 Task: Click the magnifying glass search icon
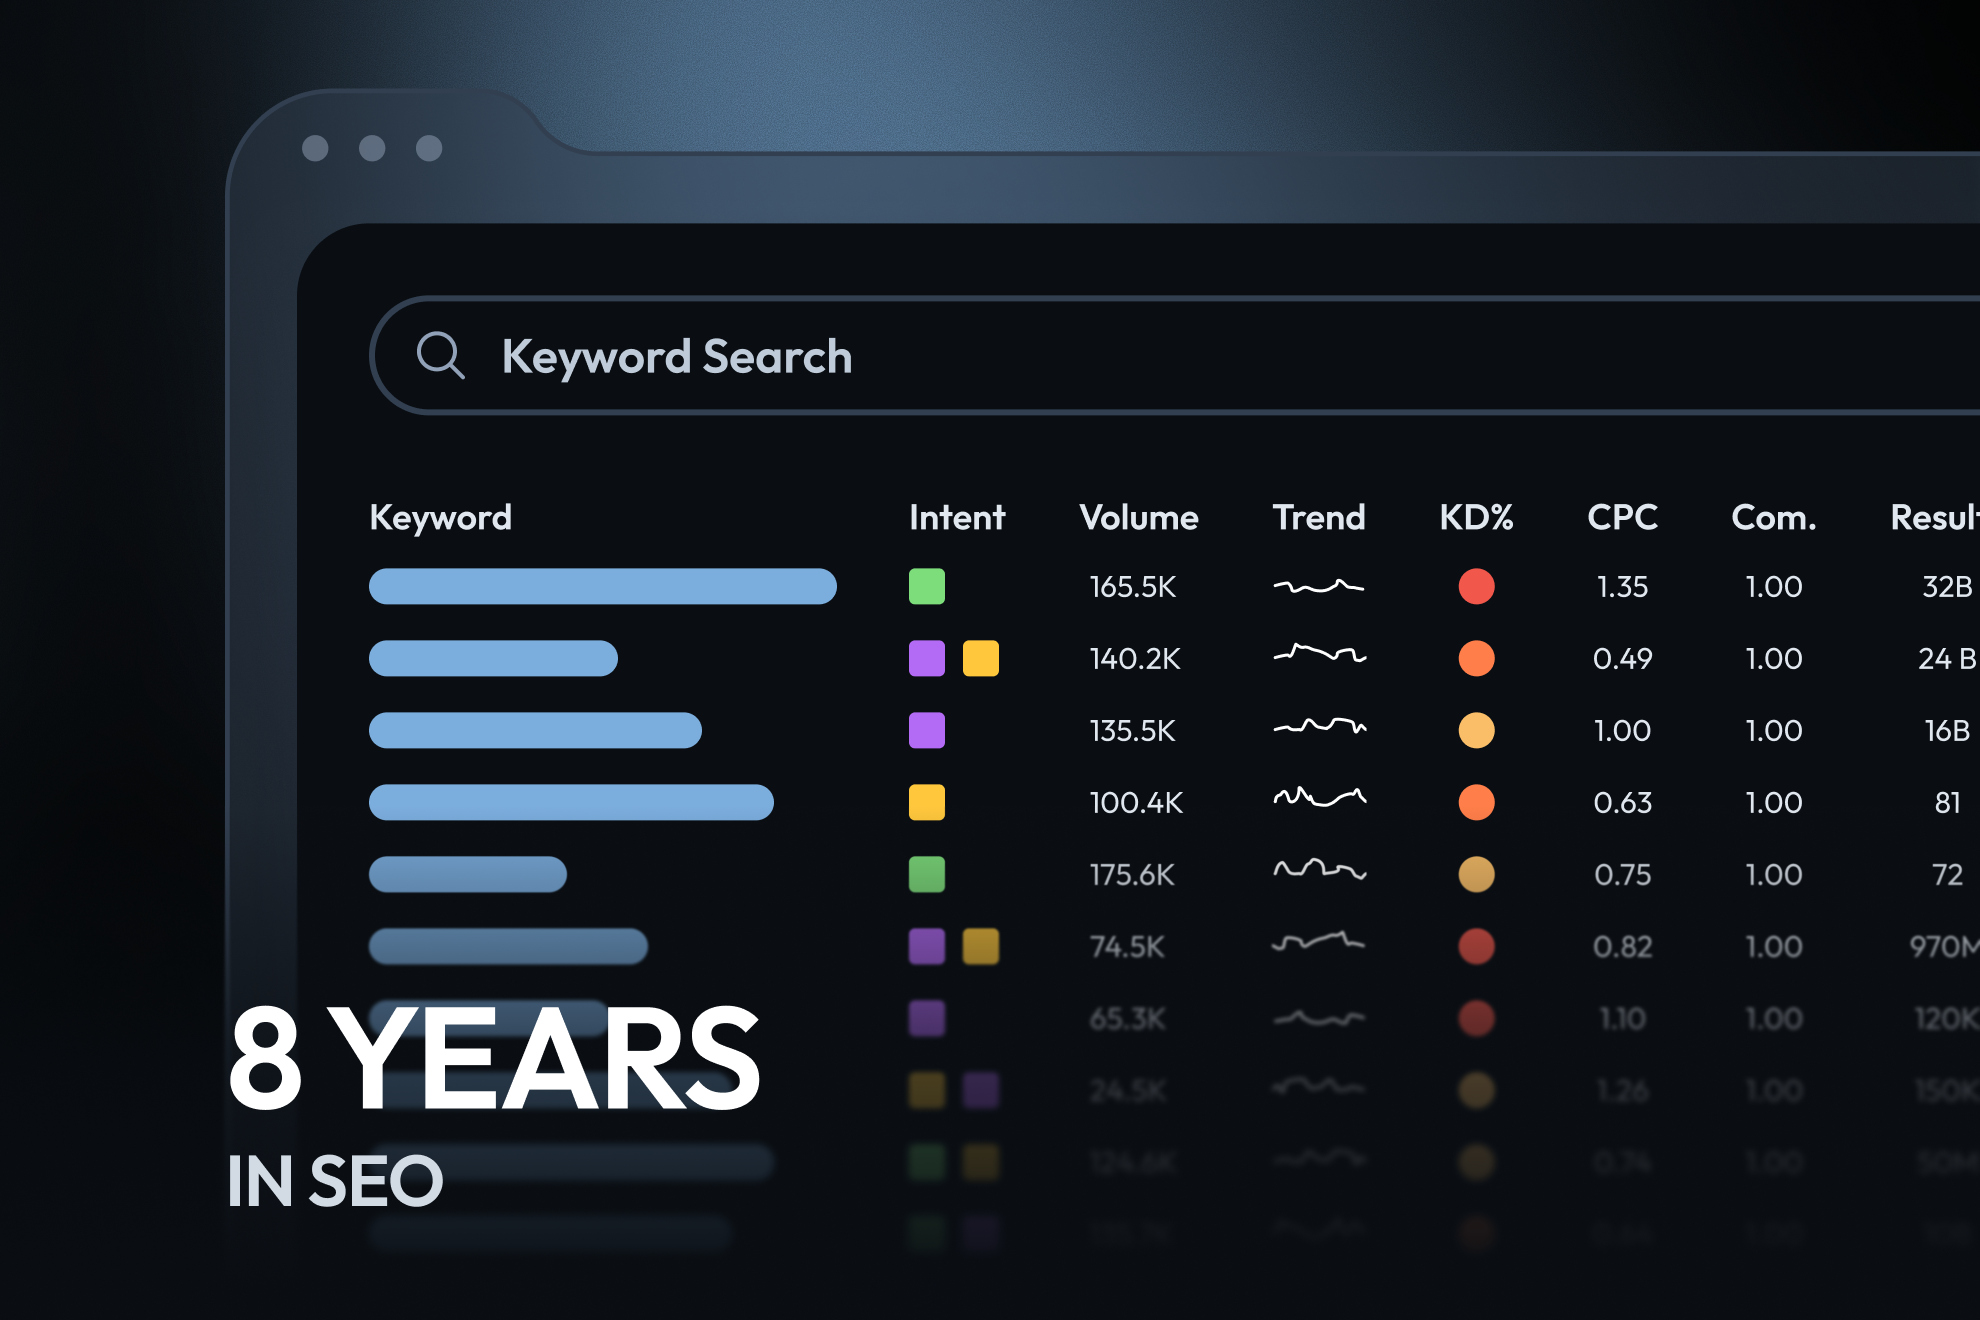[440, 356]
